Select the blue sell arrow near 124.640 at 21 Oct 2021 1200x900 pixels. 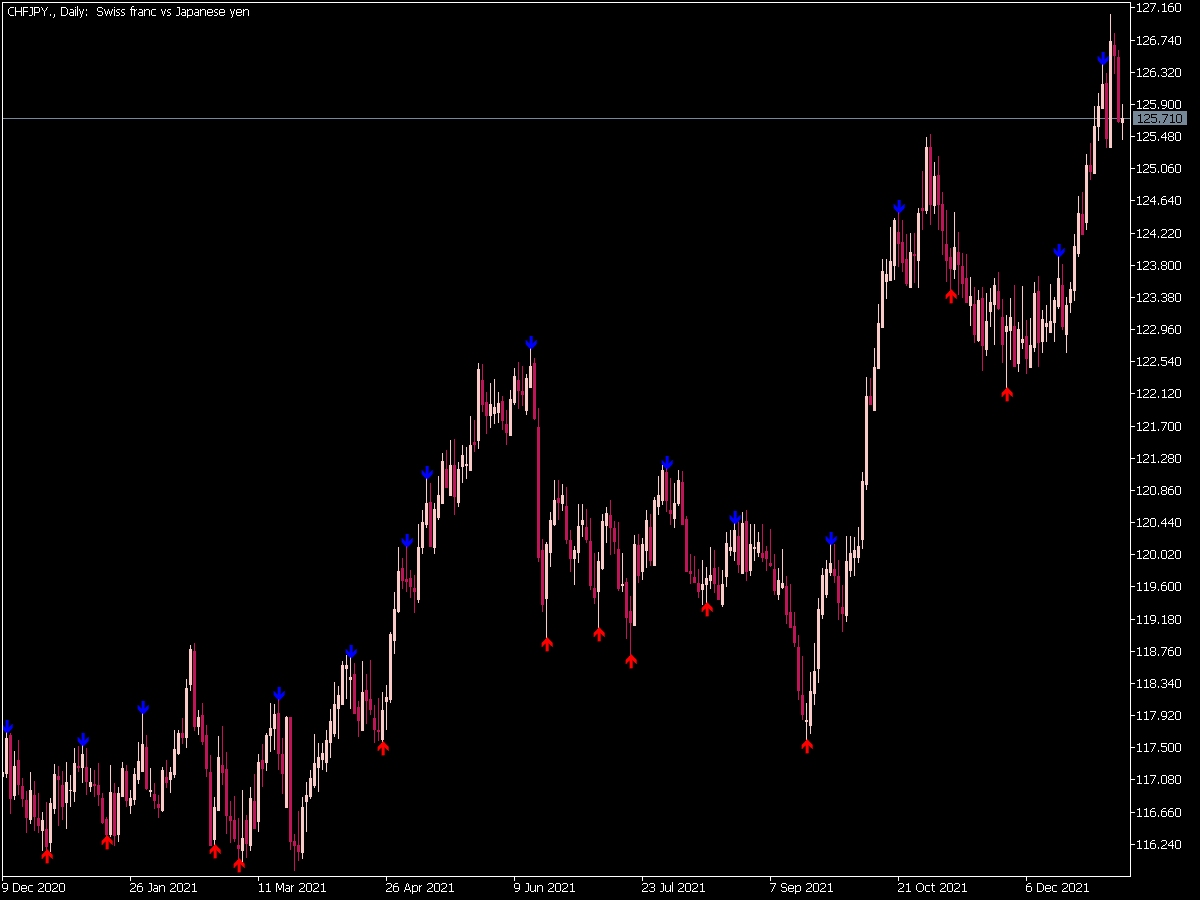tap(899, 207)
